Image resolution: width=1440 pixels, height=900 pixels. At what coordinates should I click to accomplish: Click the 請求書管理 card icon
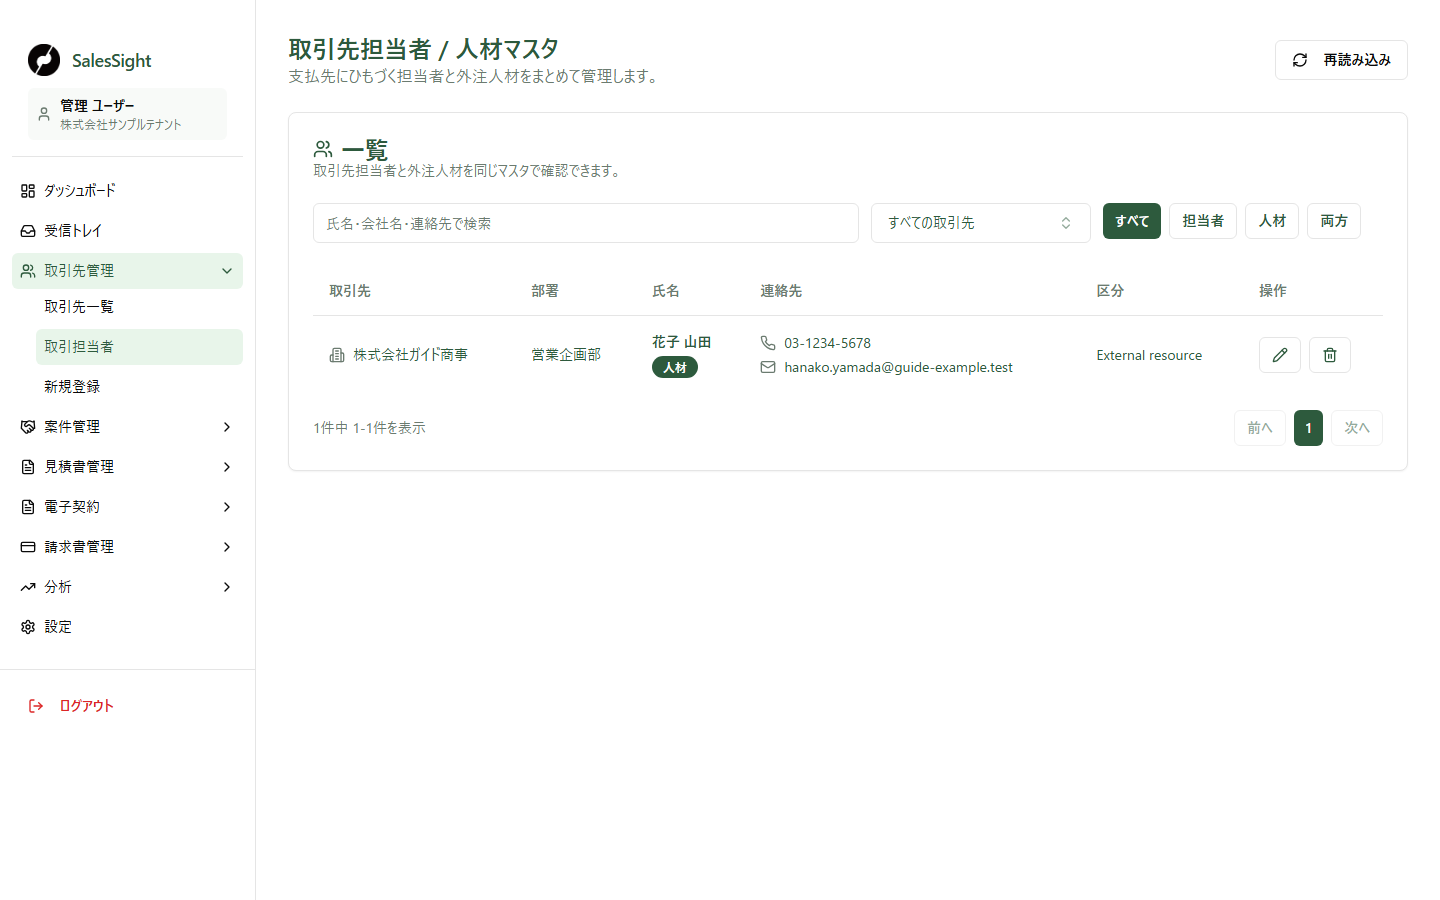click(28, 547)
